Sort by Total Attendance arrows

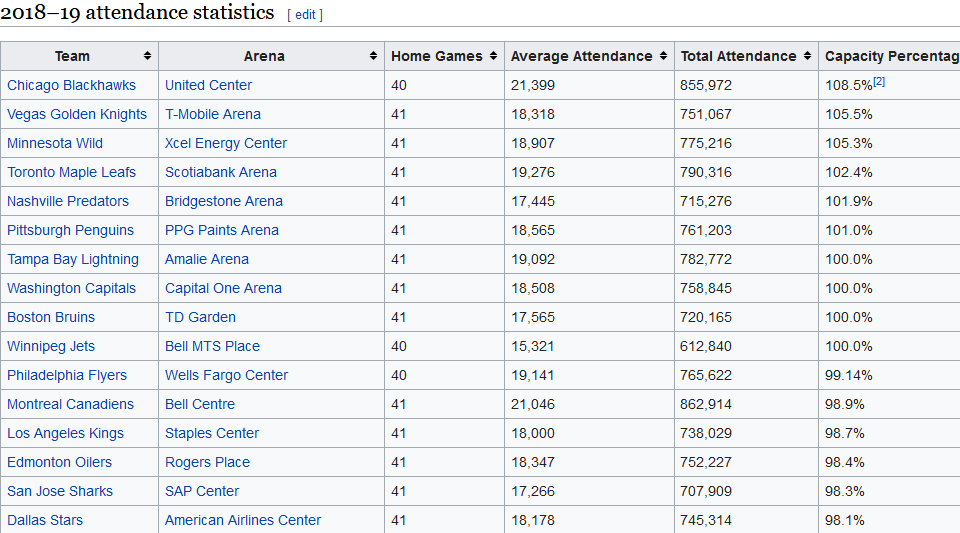coord(807,56)
